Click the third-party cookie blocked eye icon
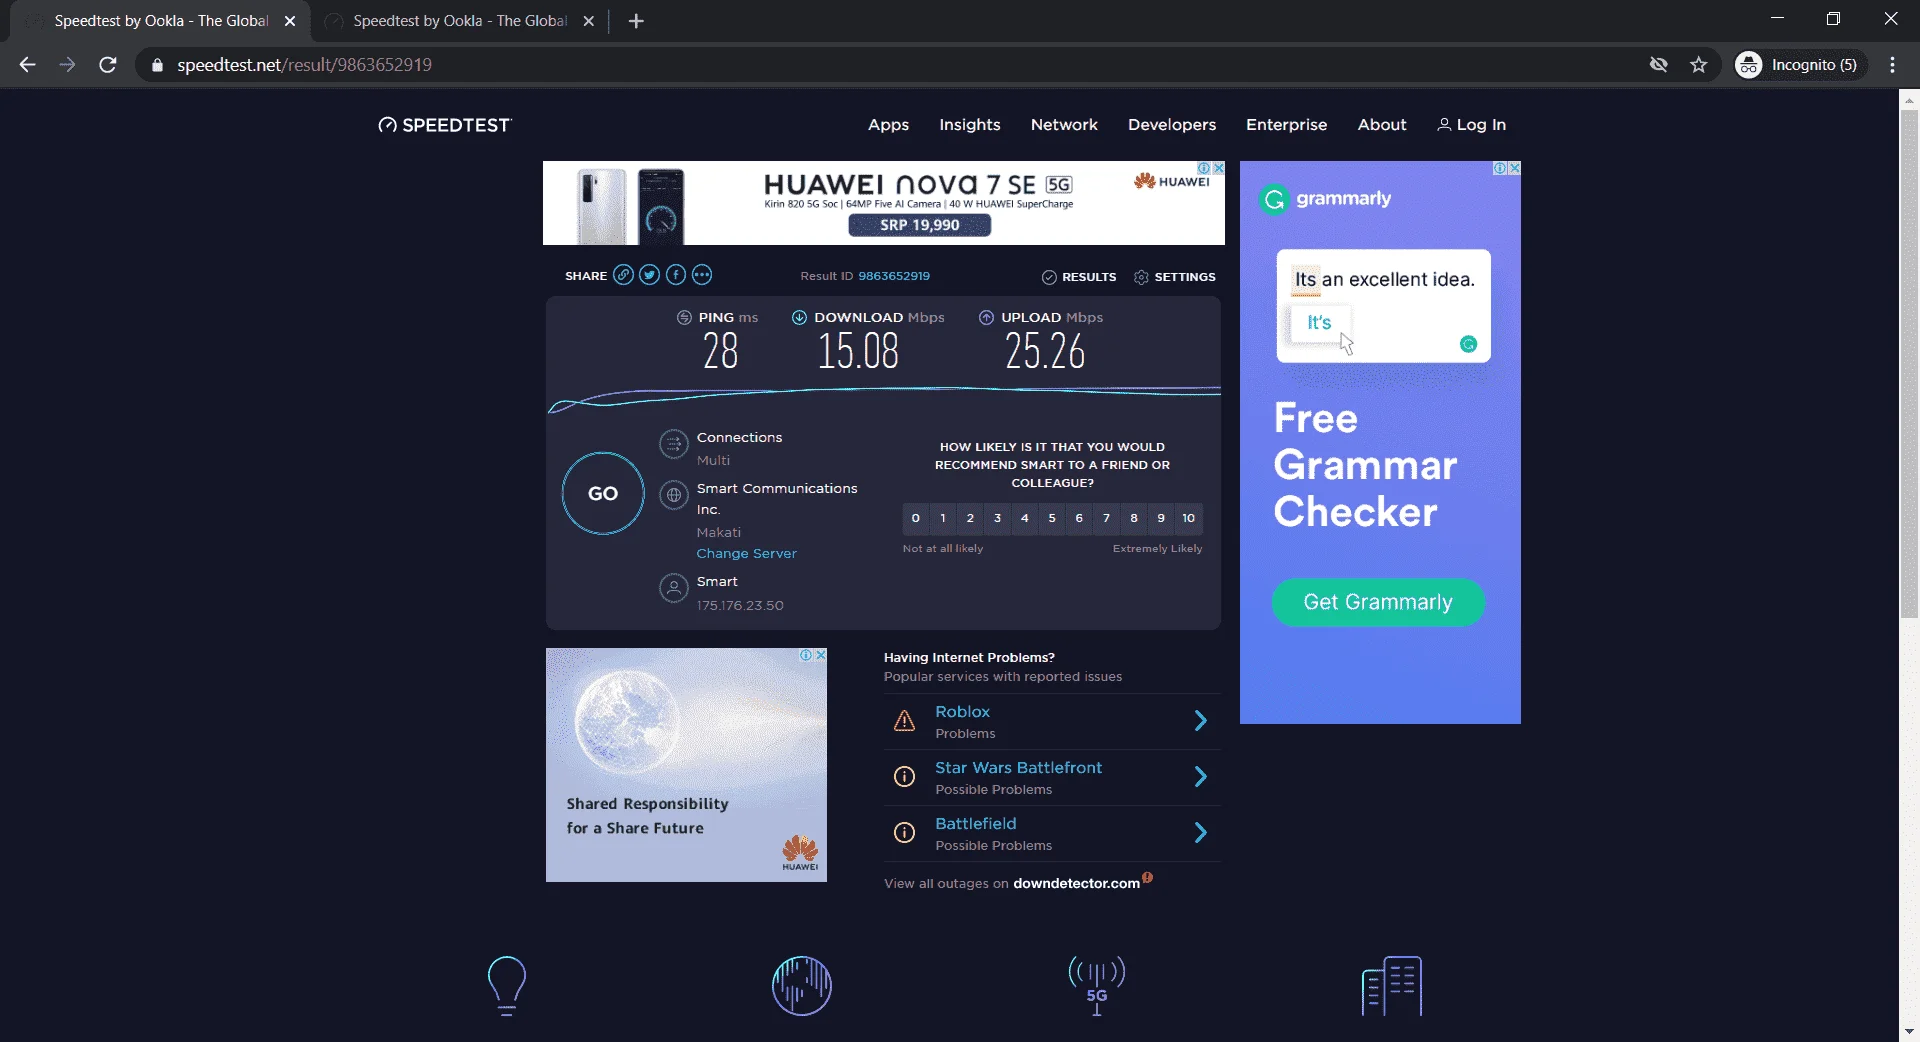The height and width of the screenshot is (1042, 1920). pos(1659,65)
